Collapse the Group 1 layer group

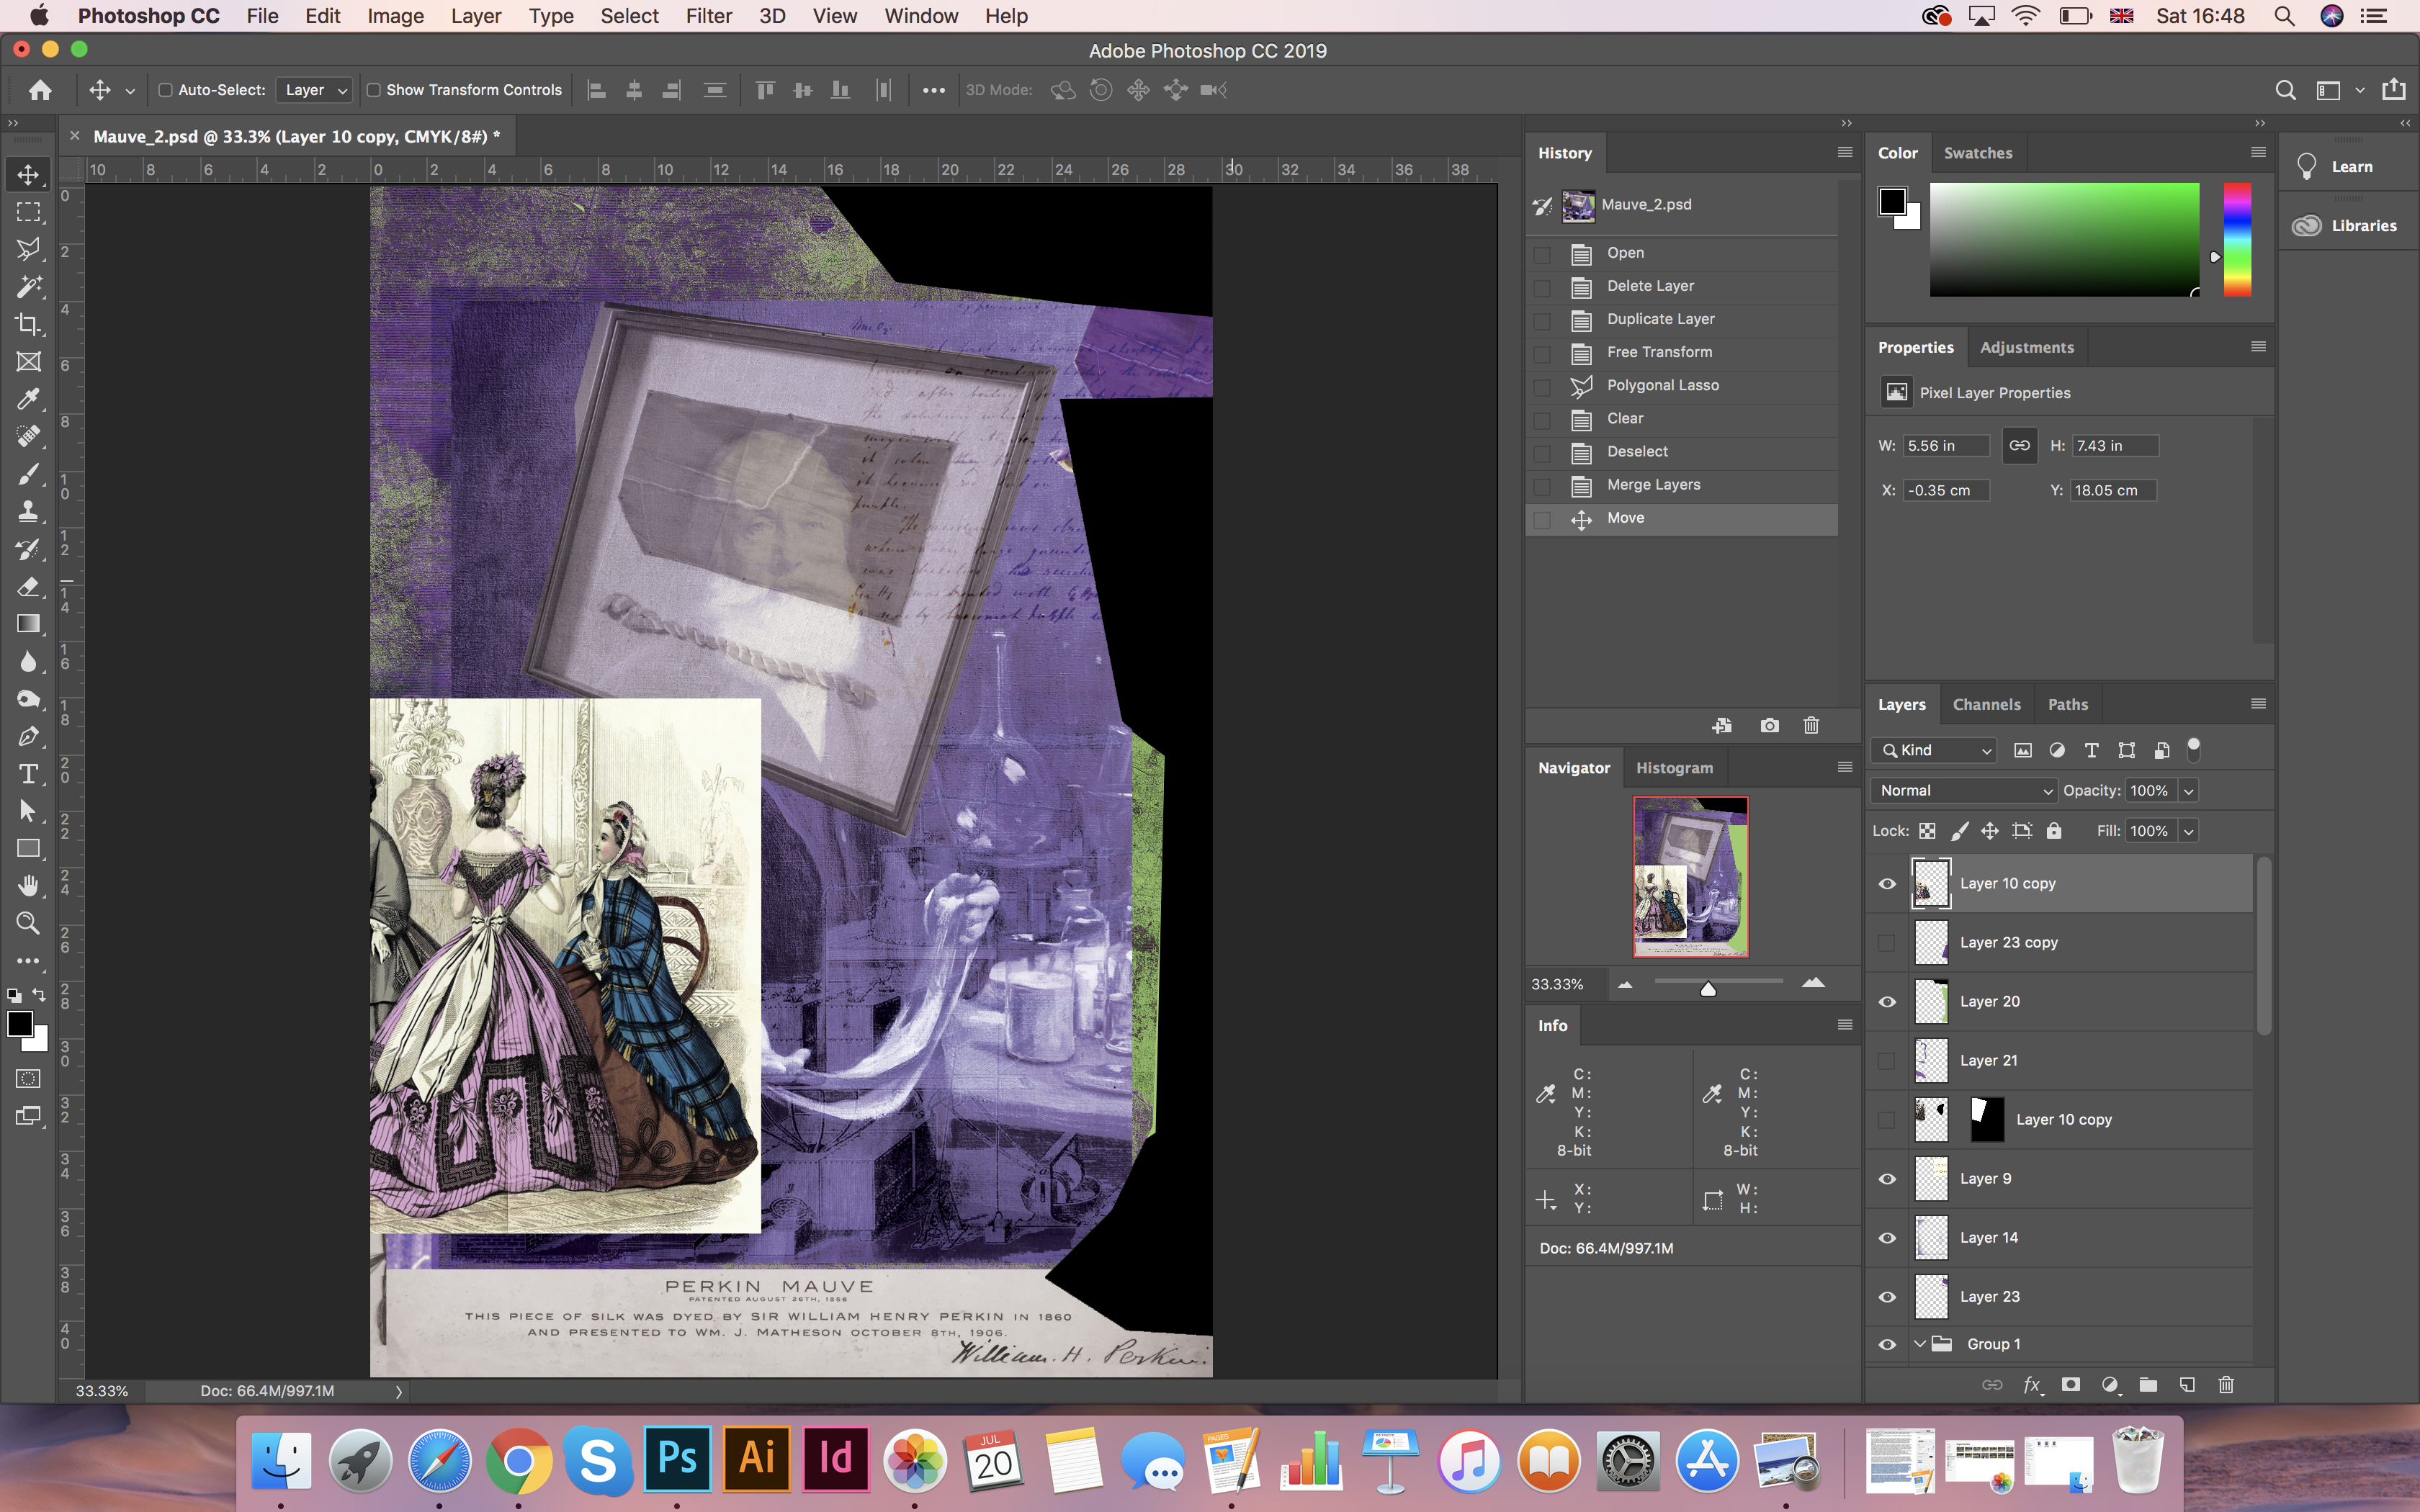coord(1919,1344)
